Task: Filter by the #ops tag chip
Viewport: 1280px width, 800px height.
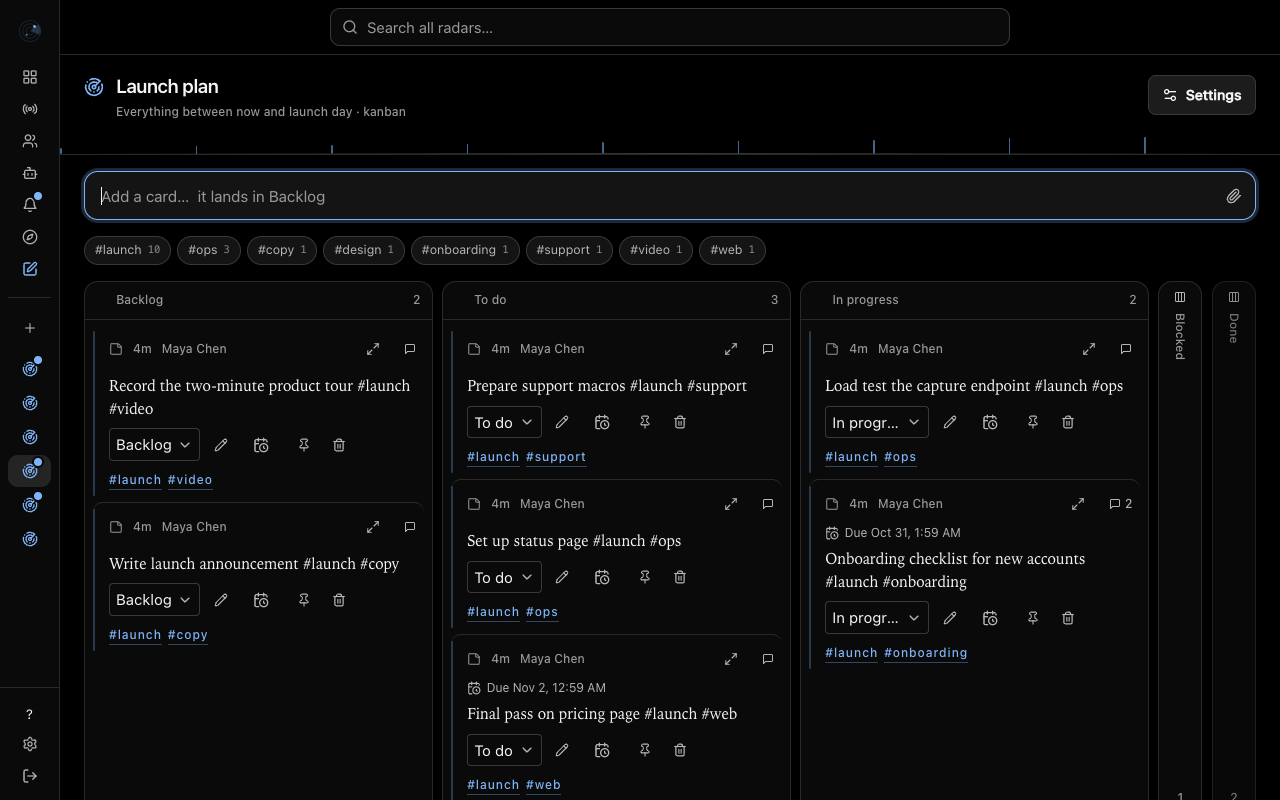Action: tap(209, 250)
